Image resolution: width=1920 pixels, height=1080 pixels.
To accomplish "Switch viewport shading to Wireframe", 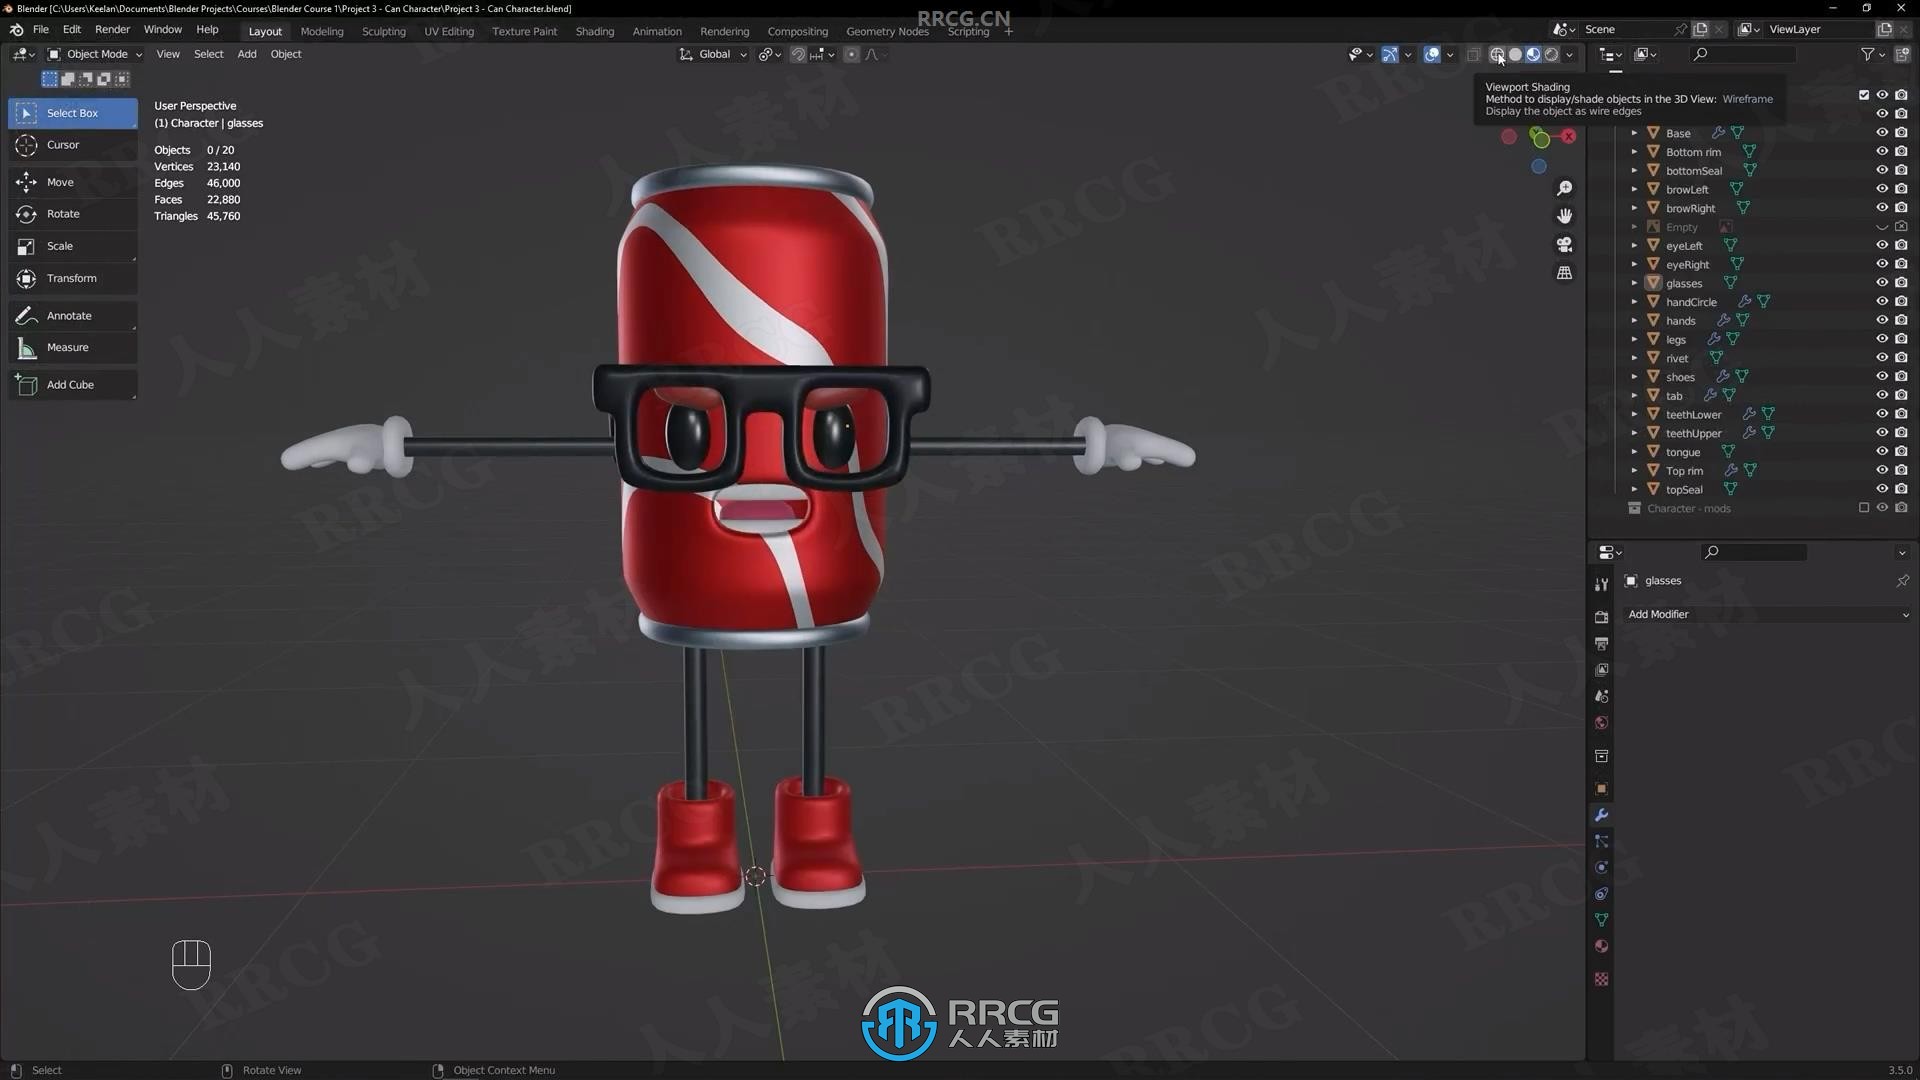I will pyautogui.click(x=1495, y=54).
